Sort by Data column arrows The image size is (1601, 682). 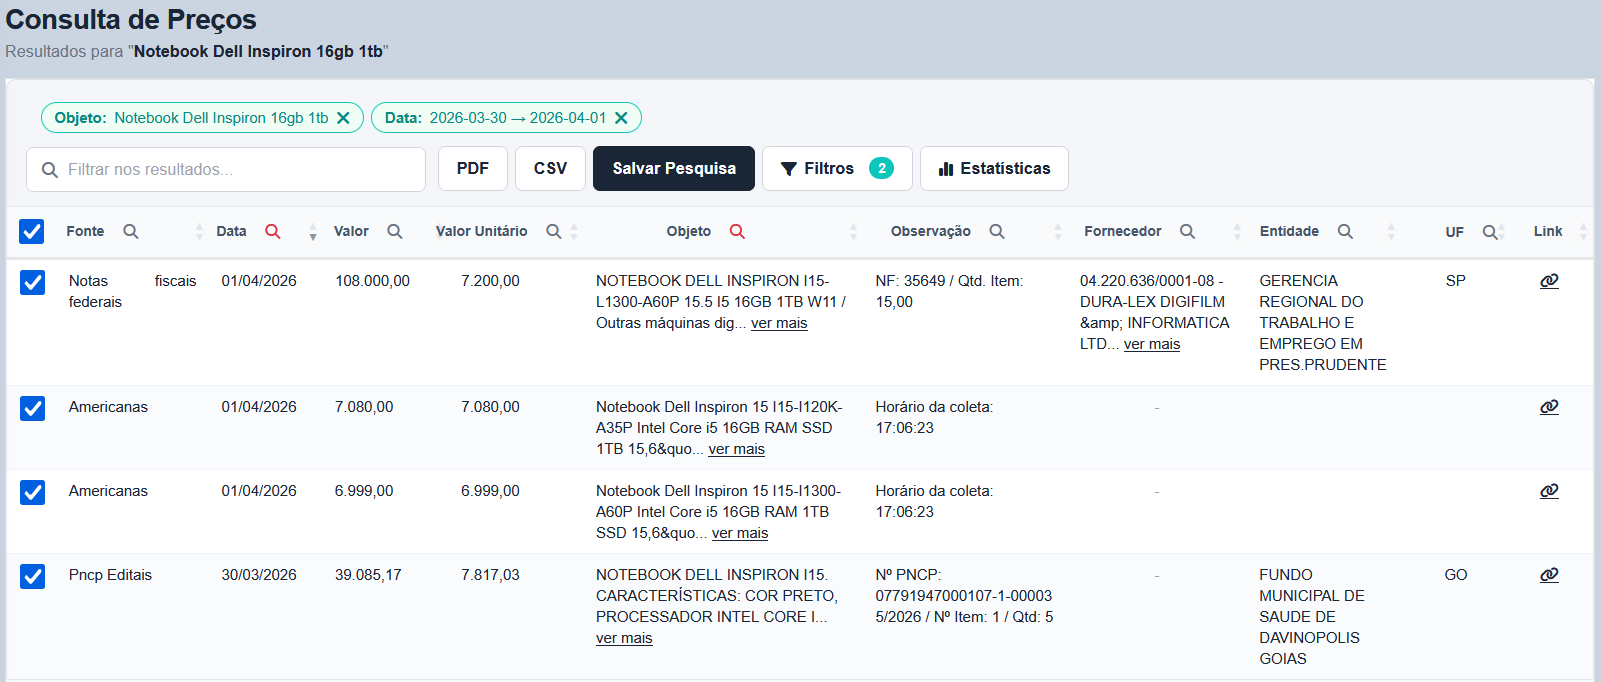pyautogui.click(x=313, y=232)
